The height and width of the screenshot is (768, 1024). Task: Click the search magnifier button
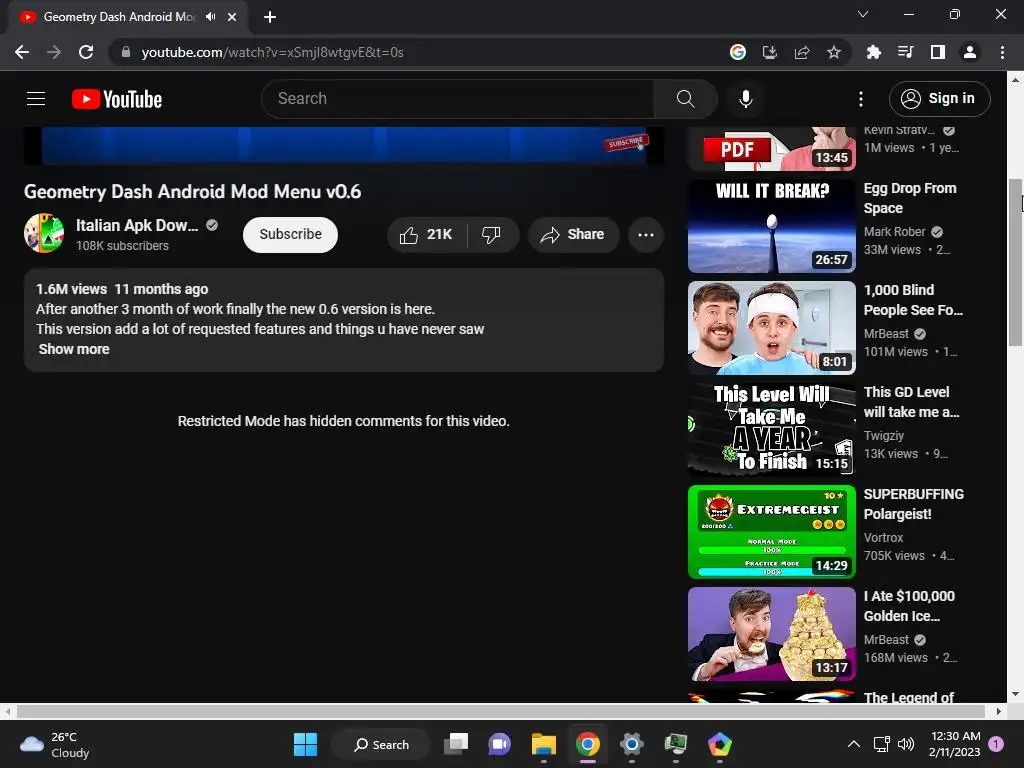click(x=685, y=99)
